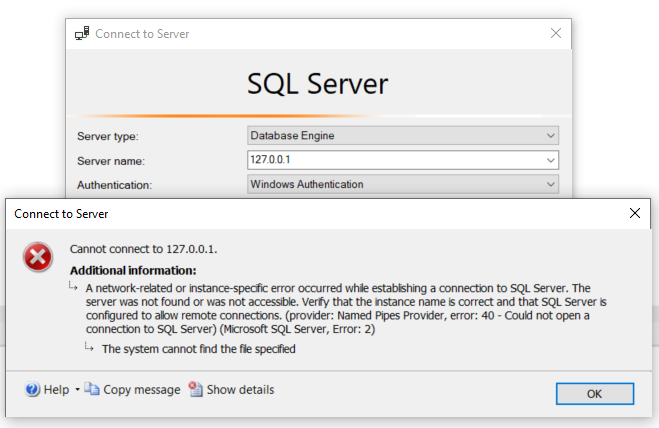Viewport: 659px width, 428px height.
Task: Click the arrow beside the network error message
Action: (73, 286)
